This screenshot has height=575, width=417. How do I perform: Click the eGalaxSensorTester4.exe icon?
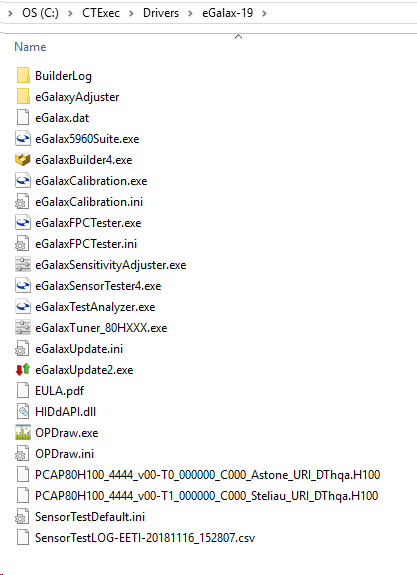[23, 286]
